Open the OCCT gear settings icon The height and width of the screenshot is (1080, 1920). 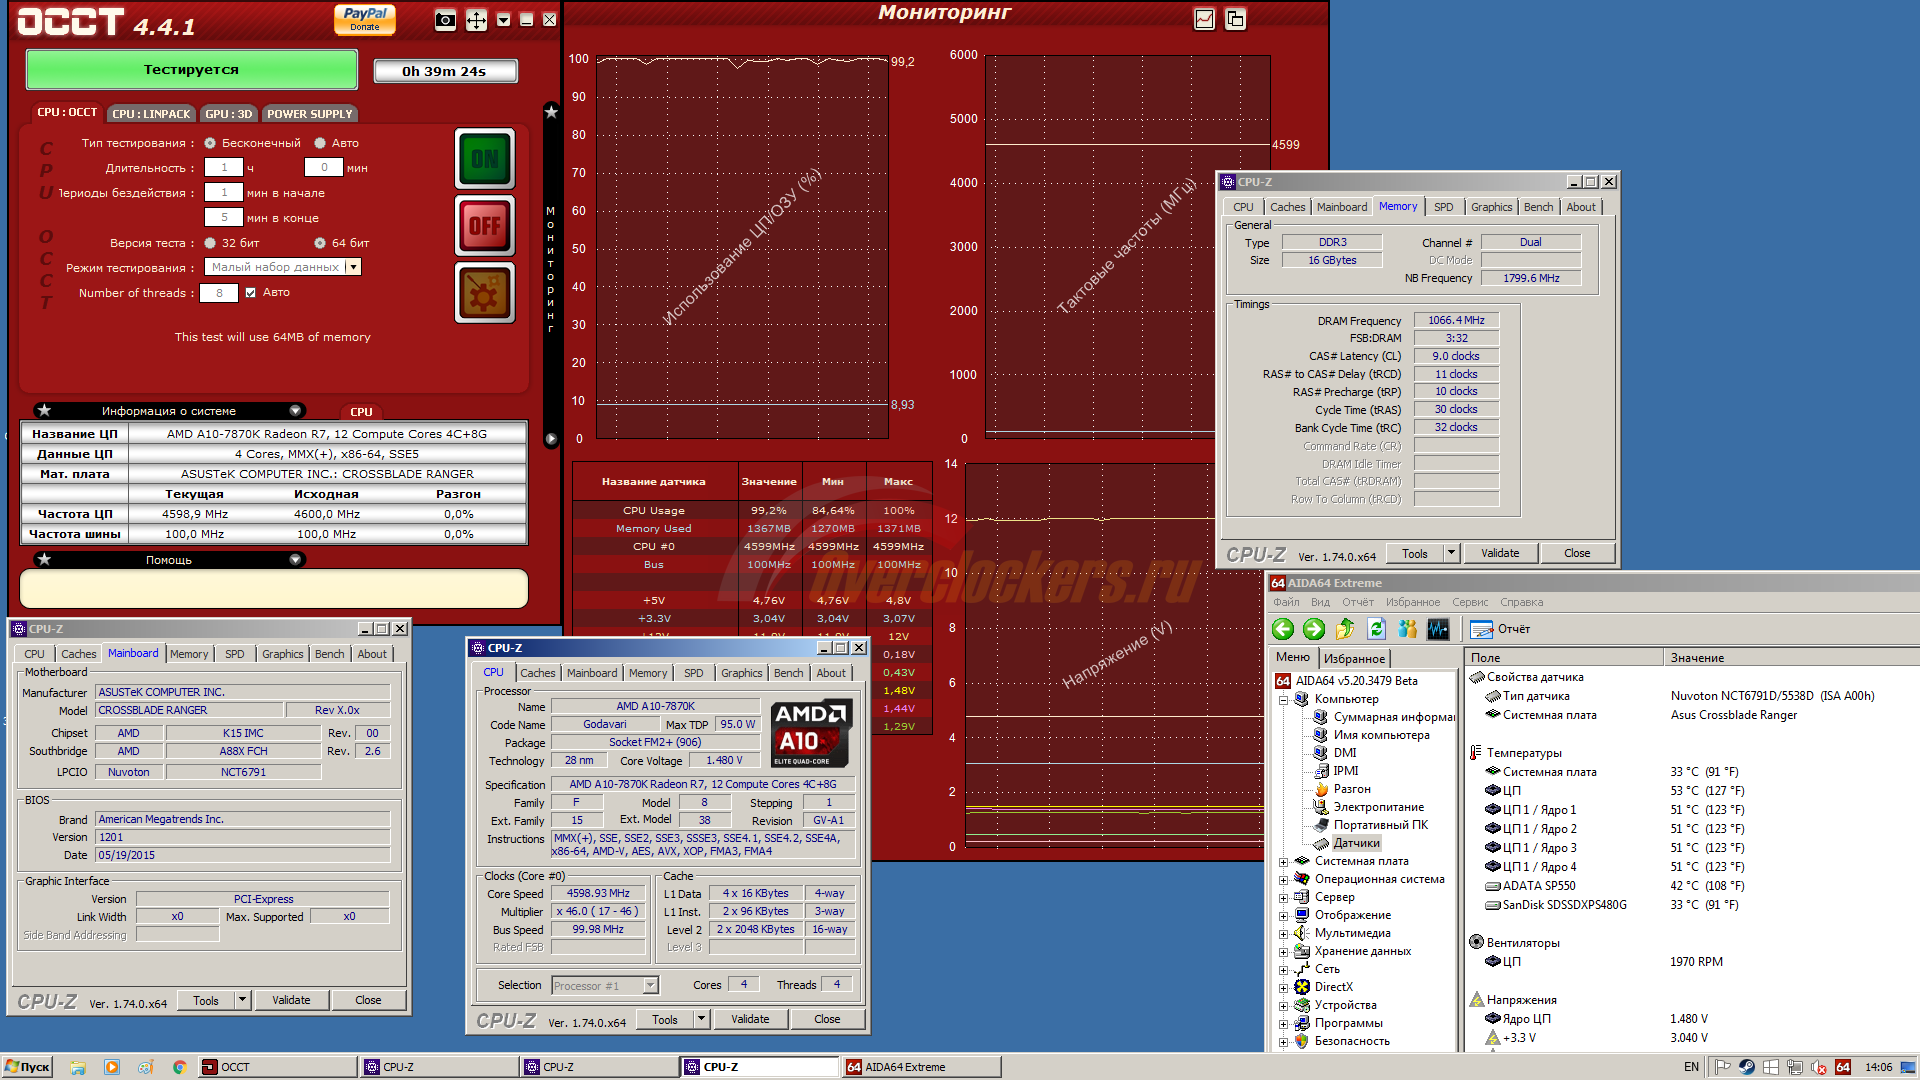click(485, 294)
